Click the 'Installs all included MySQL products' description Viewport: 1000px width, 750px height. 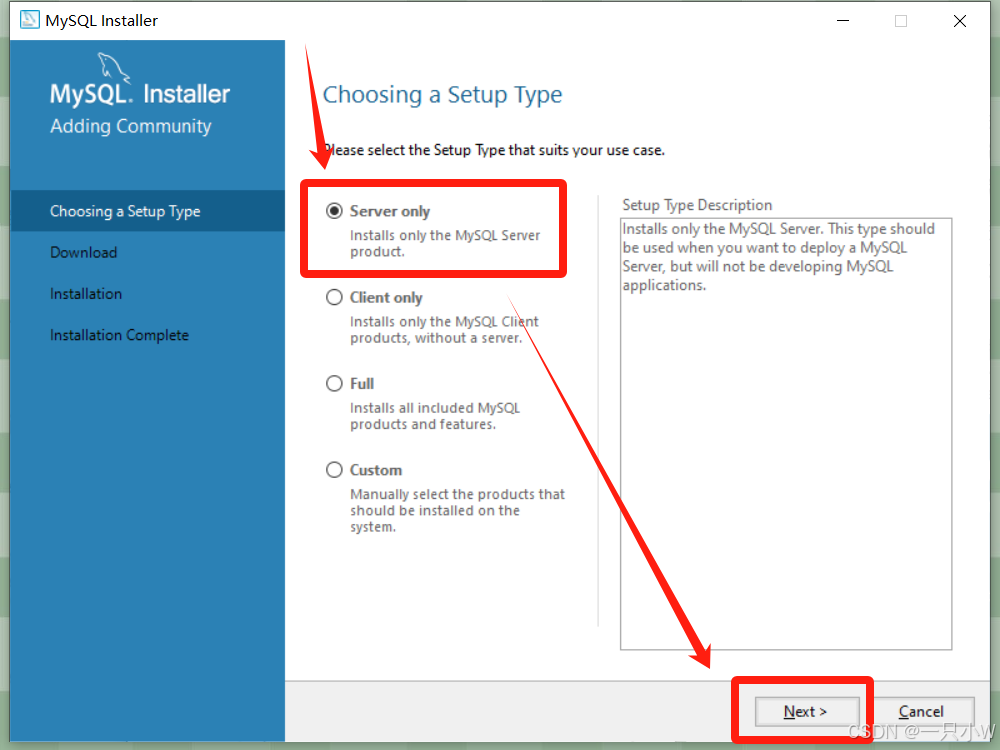(x=435, y=416)
